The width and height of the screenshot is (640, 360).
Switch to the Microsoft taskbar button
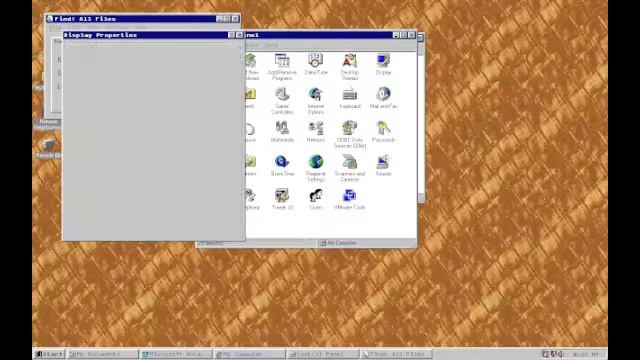[x=176, y=354]
